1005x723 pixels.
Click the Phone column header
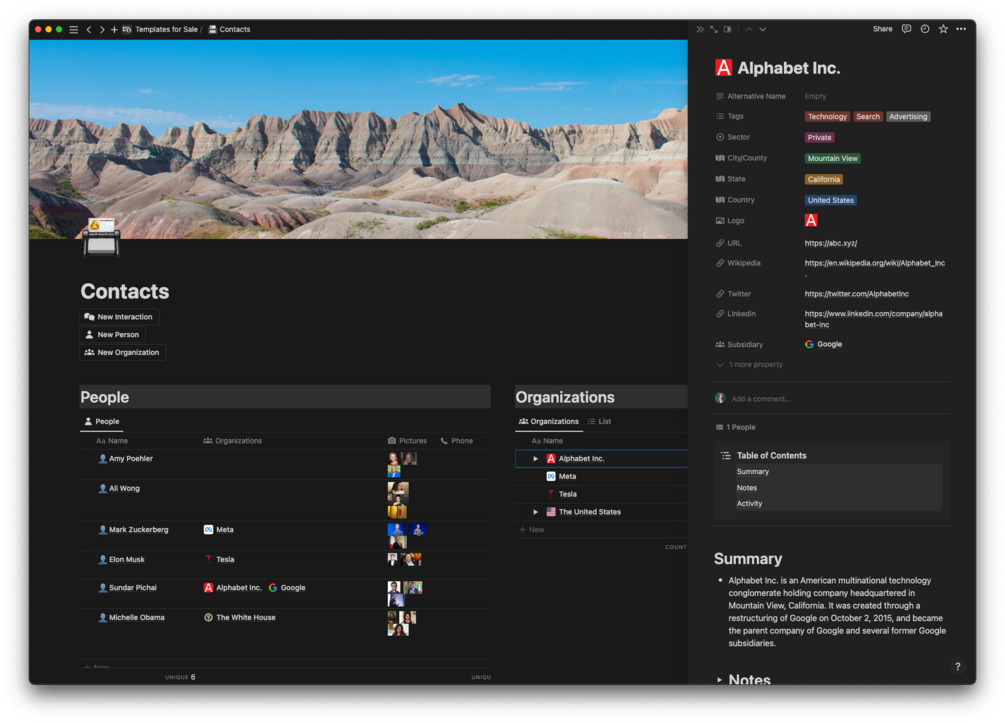tap(456, 441)
